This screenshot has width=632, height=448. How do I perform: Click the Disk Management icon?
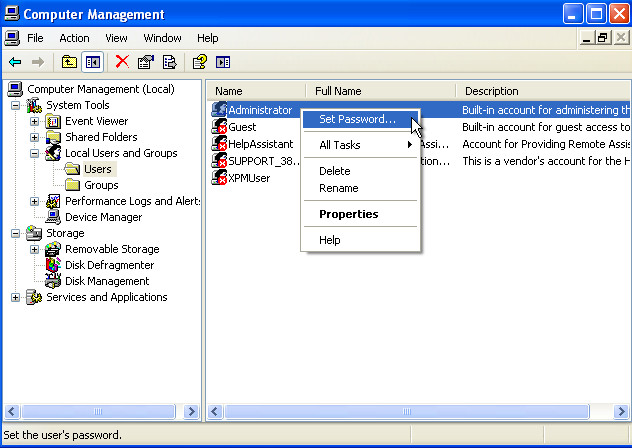[x=53, y=281]
